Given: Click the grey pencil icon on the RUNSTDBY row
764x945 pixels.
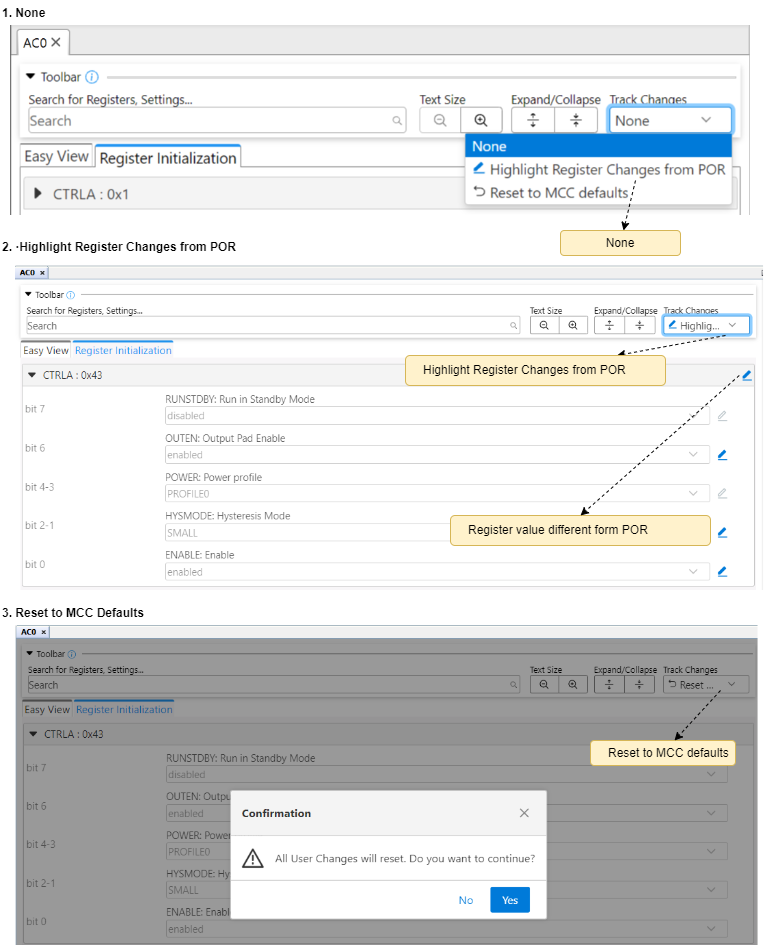Looking at the screenshot, I should pyautogui.click(x=722, y=415).
